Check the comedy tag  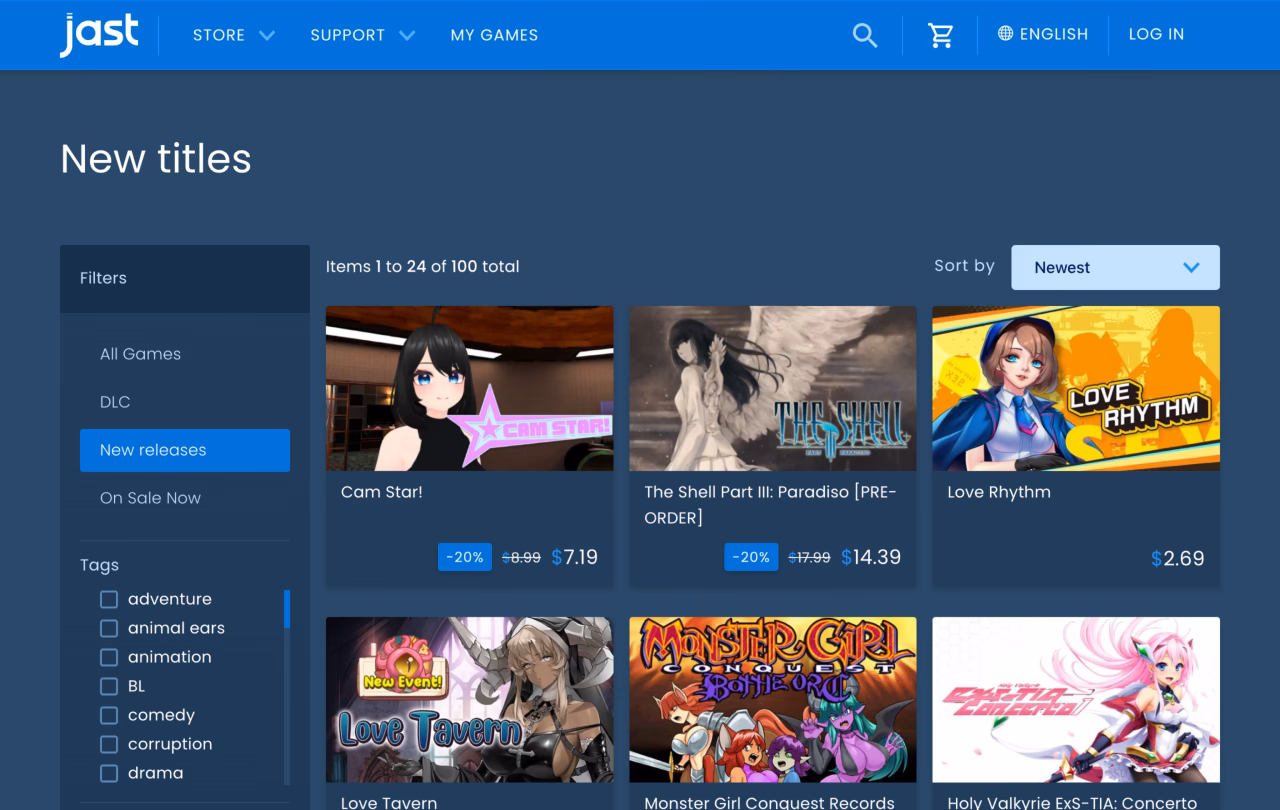click(x=109, y=715)
